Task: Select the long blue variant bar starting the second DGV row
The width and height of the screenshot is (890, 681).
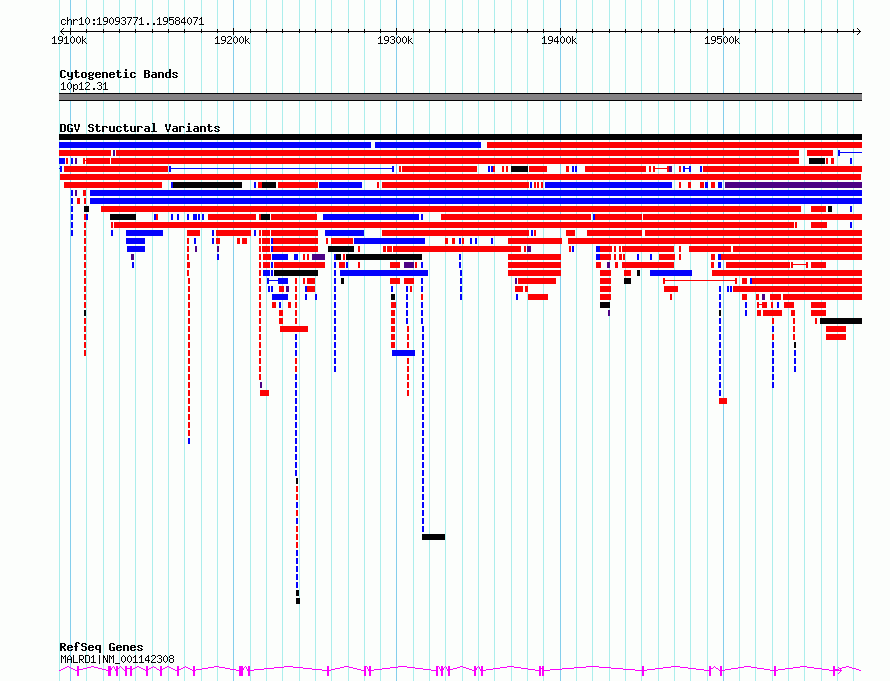Action: 215,145
